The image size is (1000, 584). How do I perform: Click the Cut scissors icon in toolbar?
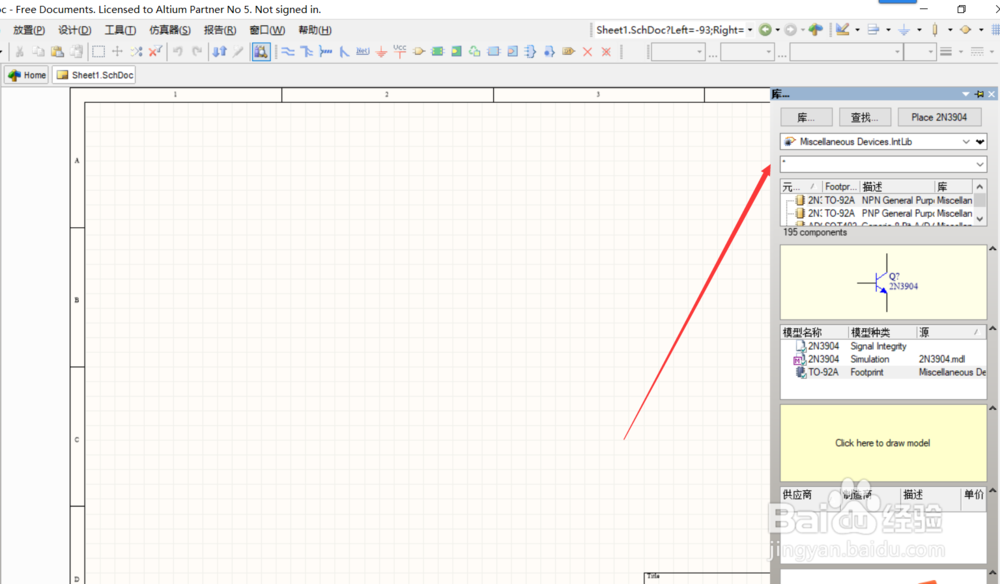tap(20, 52)
